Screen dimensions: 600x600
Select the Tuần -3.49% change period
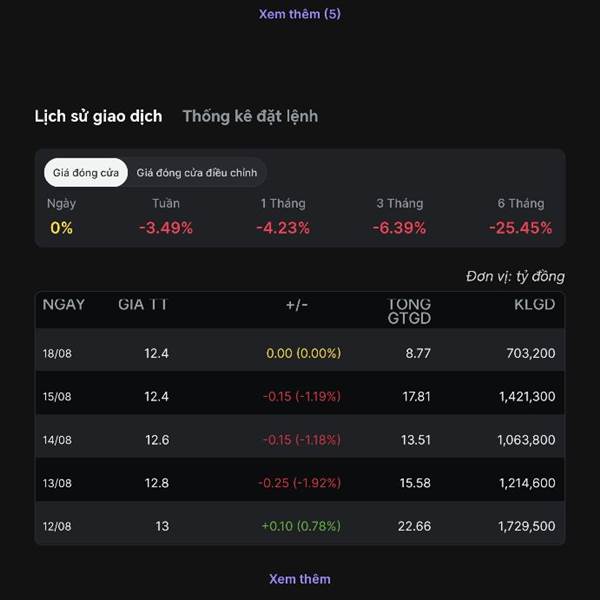[166, 216]
